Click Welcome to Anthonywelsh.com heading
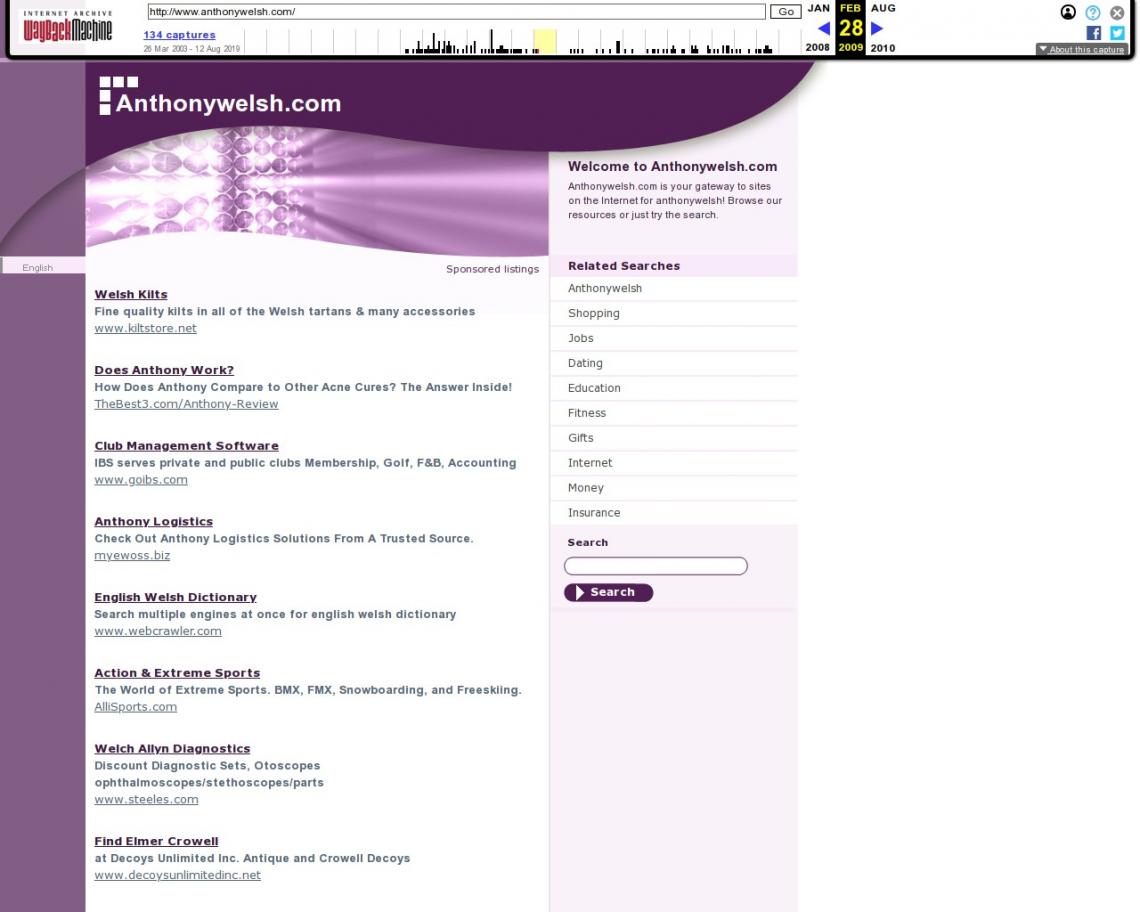Image resolution: width=1140 pixels, height=912 pixels. pos(673,167)
